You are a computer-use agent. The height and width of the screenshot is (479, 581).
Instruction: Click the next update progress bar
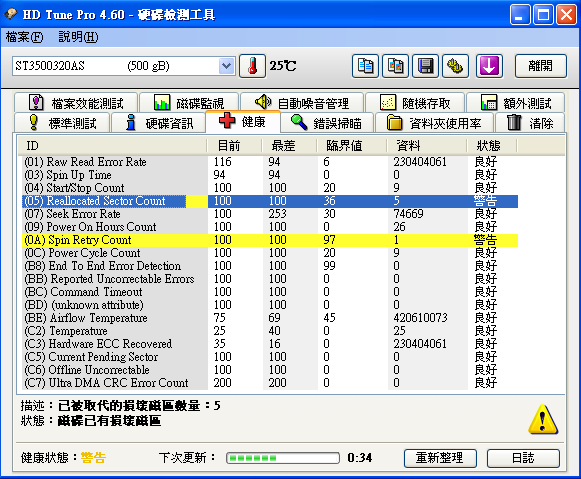283,458
